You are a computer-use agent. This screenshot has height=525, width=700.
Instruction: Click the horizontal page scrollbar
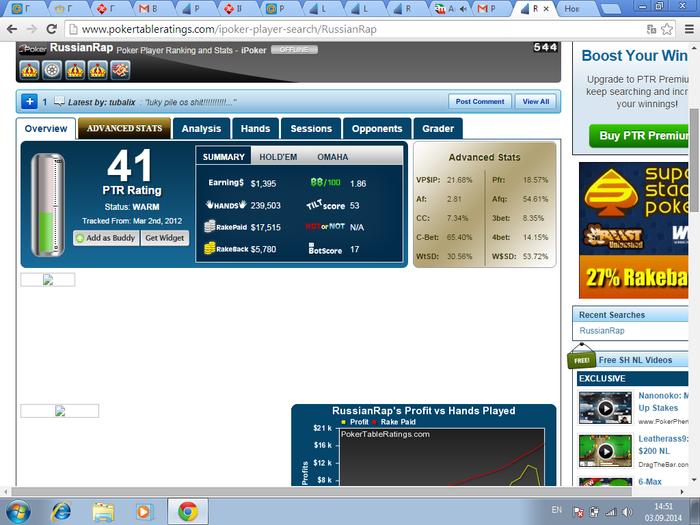[321, 492]
